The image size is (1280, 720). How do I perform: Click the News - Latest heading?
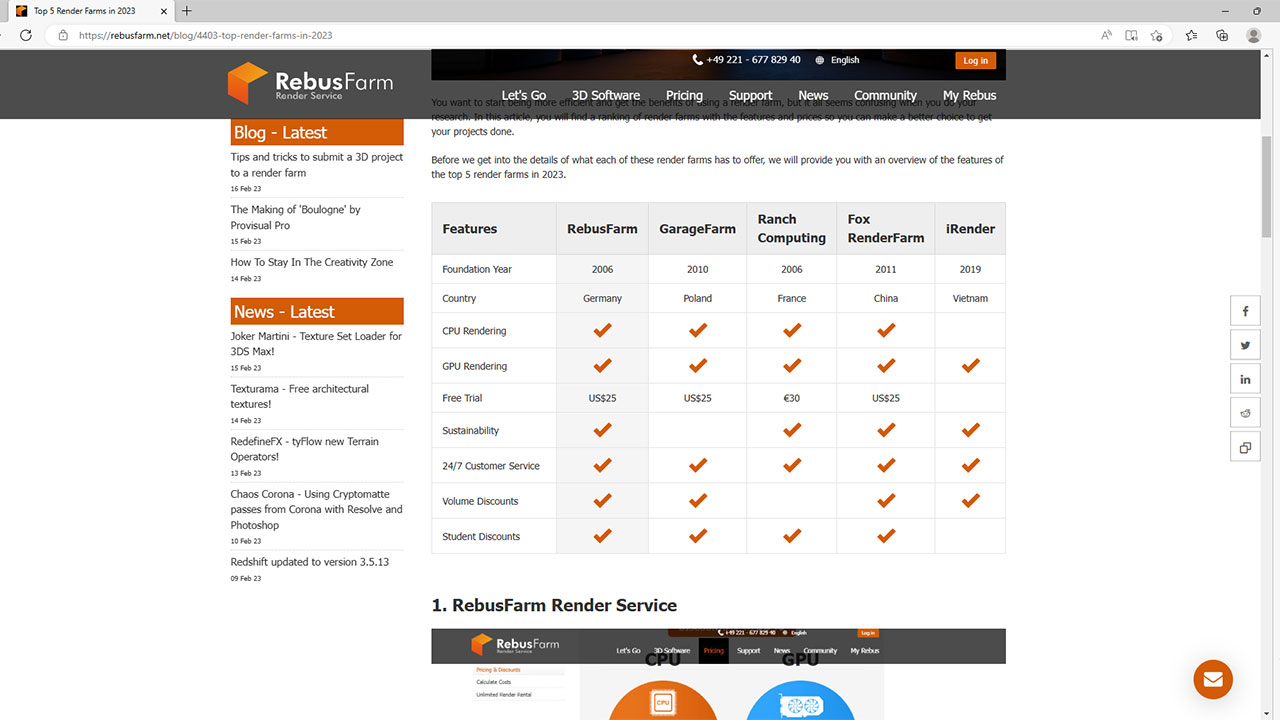pos(317,311)
